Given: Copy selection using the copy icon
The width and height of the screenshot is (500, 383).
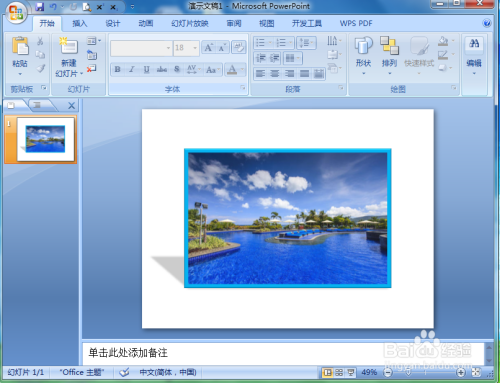Looking at the screenshot, I should click(40, 54).
